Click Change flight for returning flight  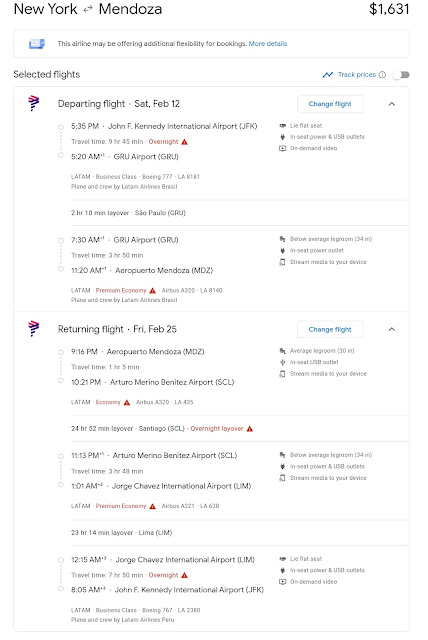(330, 329)
